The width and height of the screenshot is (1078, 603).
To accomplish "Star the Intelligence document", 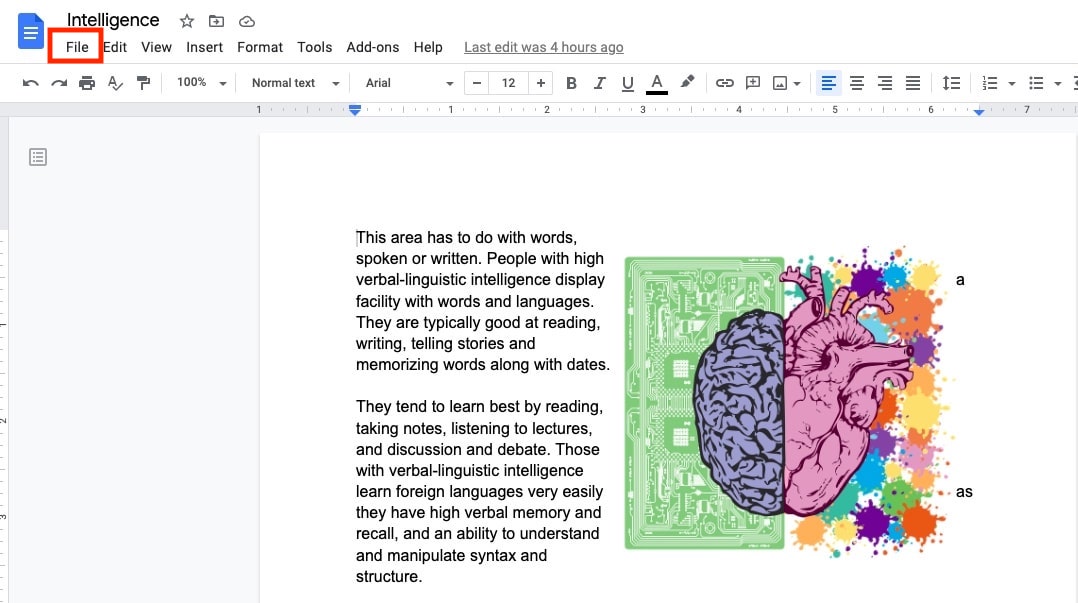I will tap(186, 20).
